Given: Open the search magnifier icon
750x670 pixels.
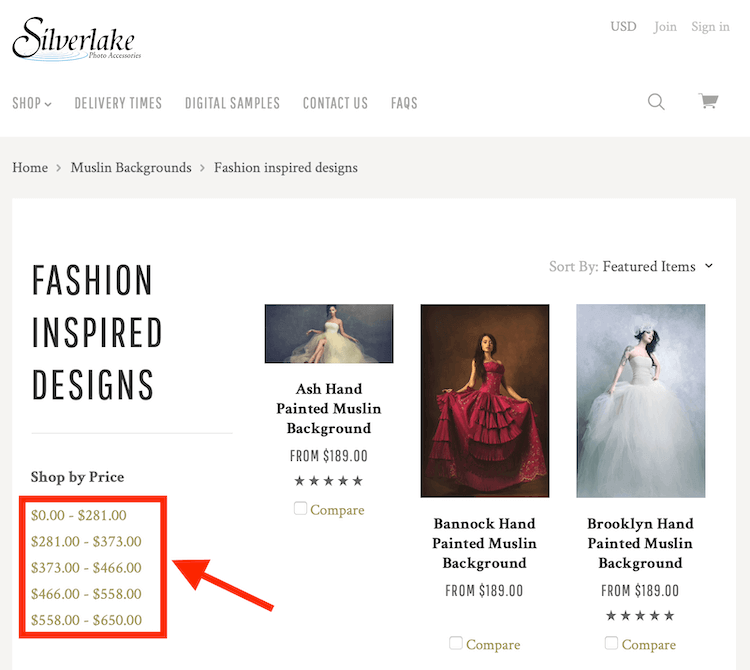Looking at the screenshot, I should point(656,102).
